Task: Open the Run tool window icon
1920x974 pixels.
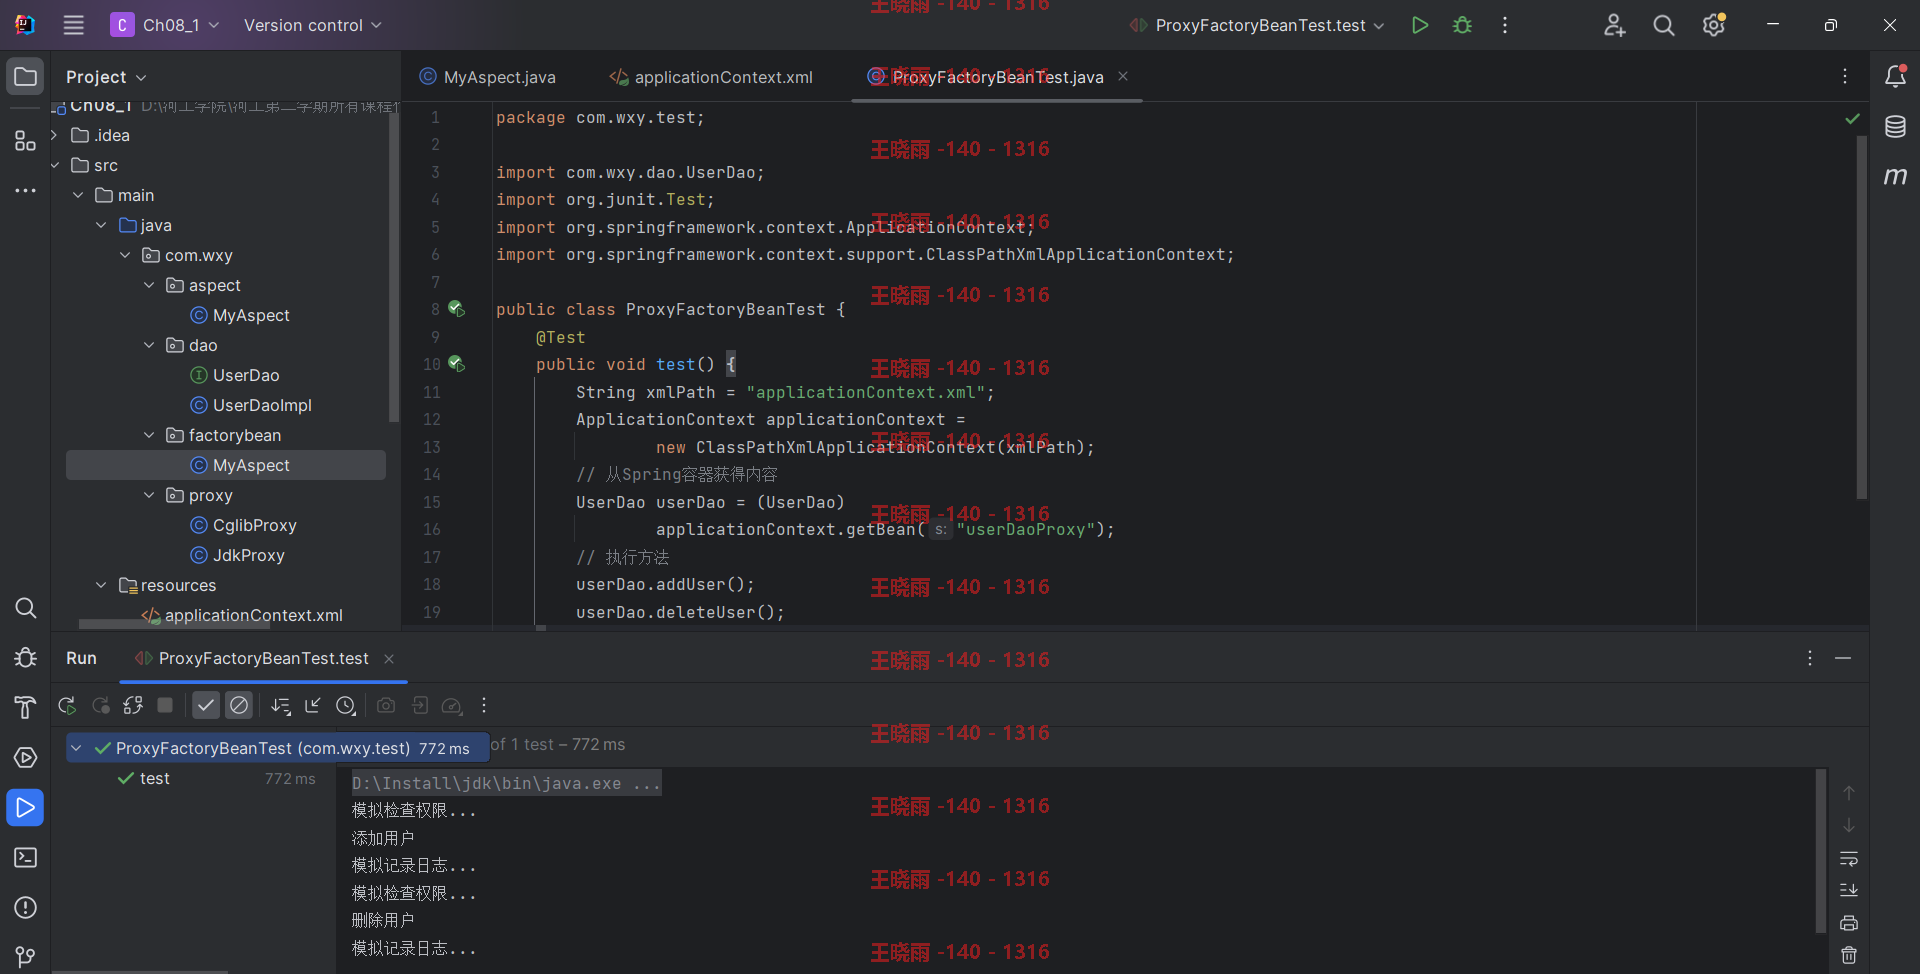Action: 25,808
